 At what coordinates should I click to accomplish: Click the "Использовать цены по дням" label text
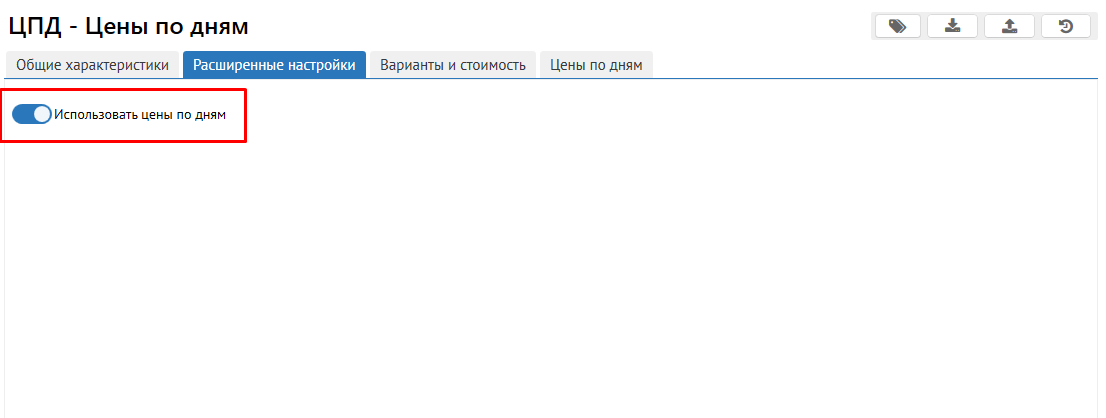pyautogui.click(x=140, y=115)
